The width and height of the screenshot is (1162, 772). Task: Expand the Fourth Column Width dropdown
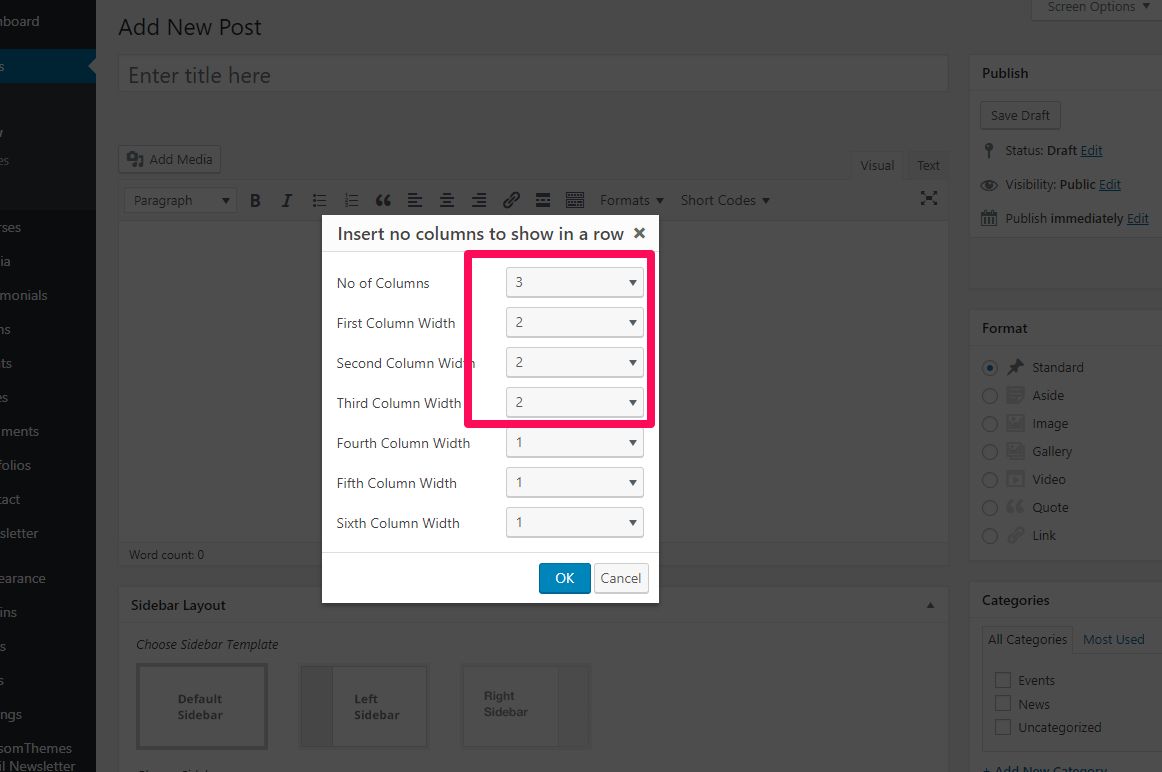pyautogui.click(x=574, y=442)
